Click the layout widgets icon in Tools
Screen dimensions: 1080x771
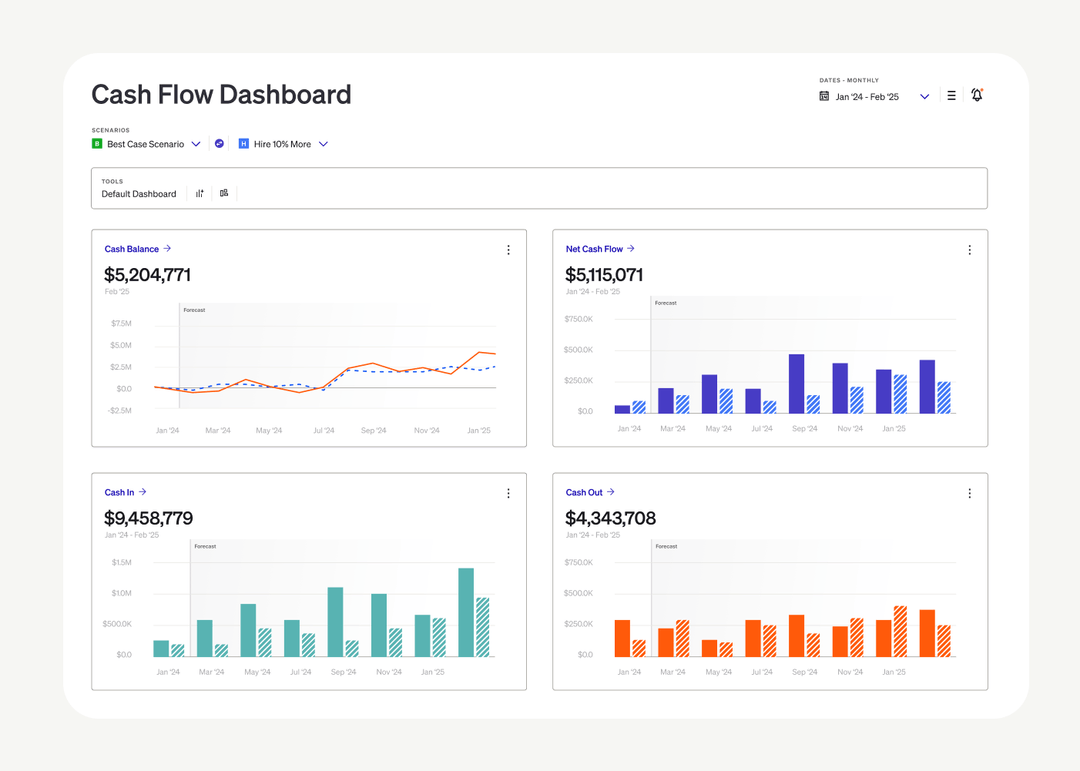[x=224, y=194]
